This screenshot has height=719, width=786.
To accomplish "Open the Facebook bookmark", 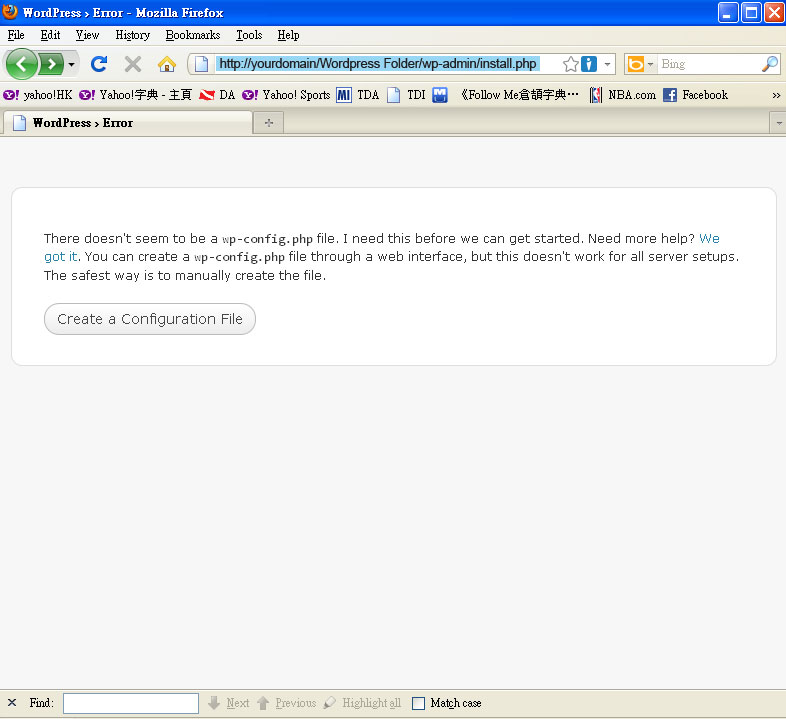I will pyautogui.click(x=695, y=95).
